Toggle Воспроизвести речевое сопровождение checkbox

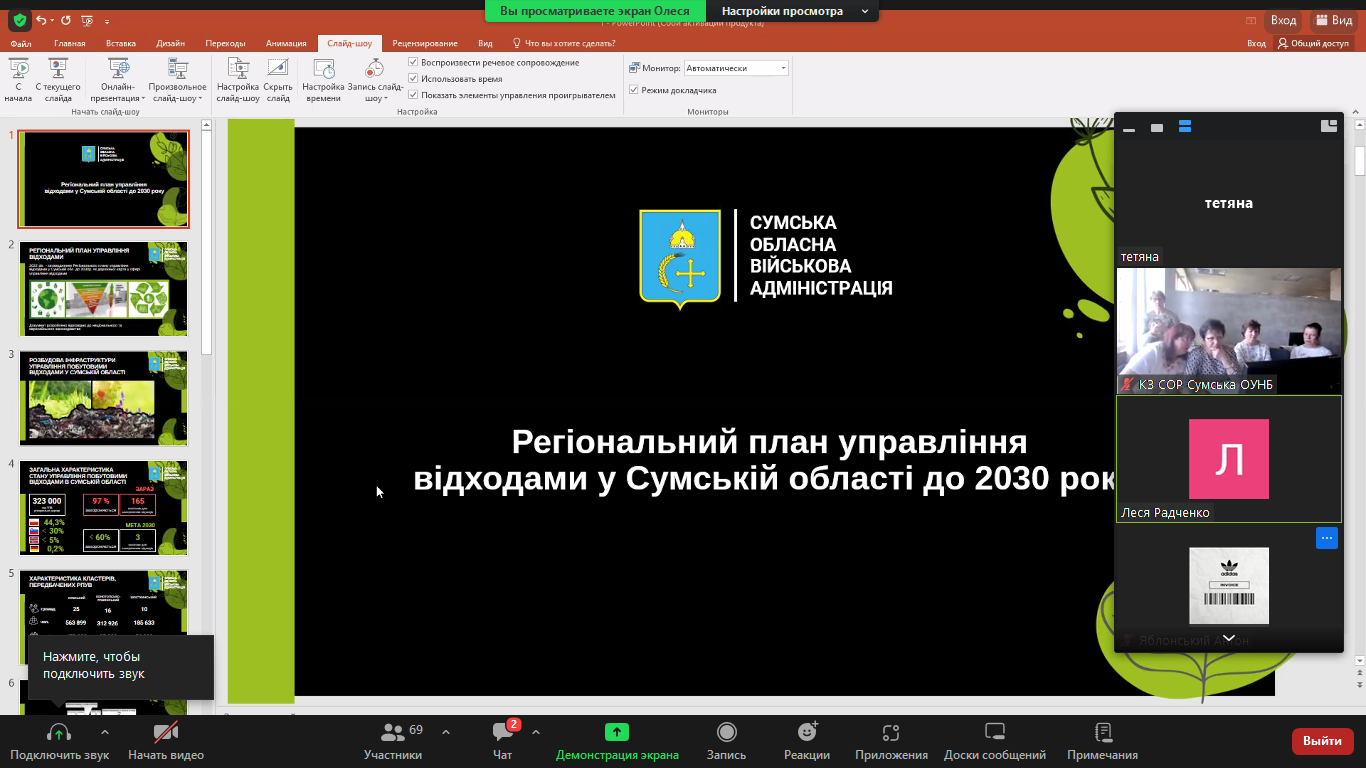click(414, 63)
